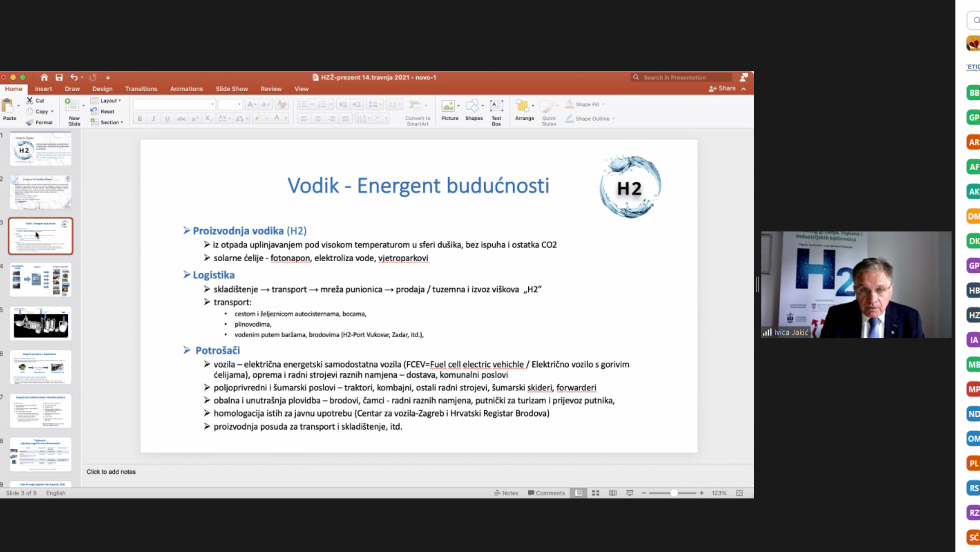This screenshot has height=552, width=980.
Task: Click the Search in Presentation field
Action: [x=681, y=78]
